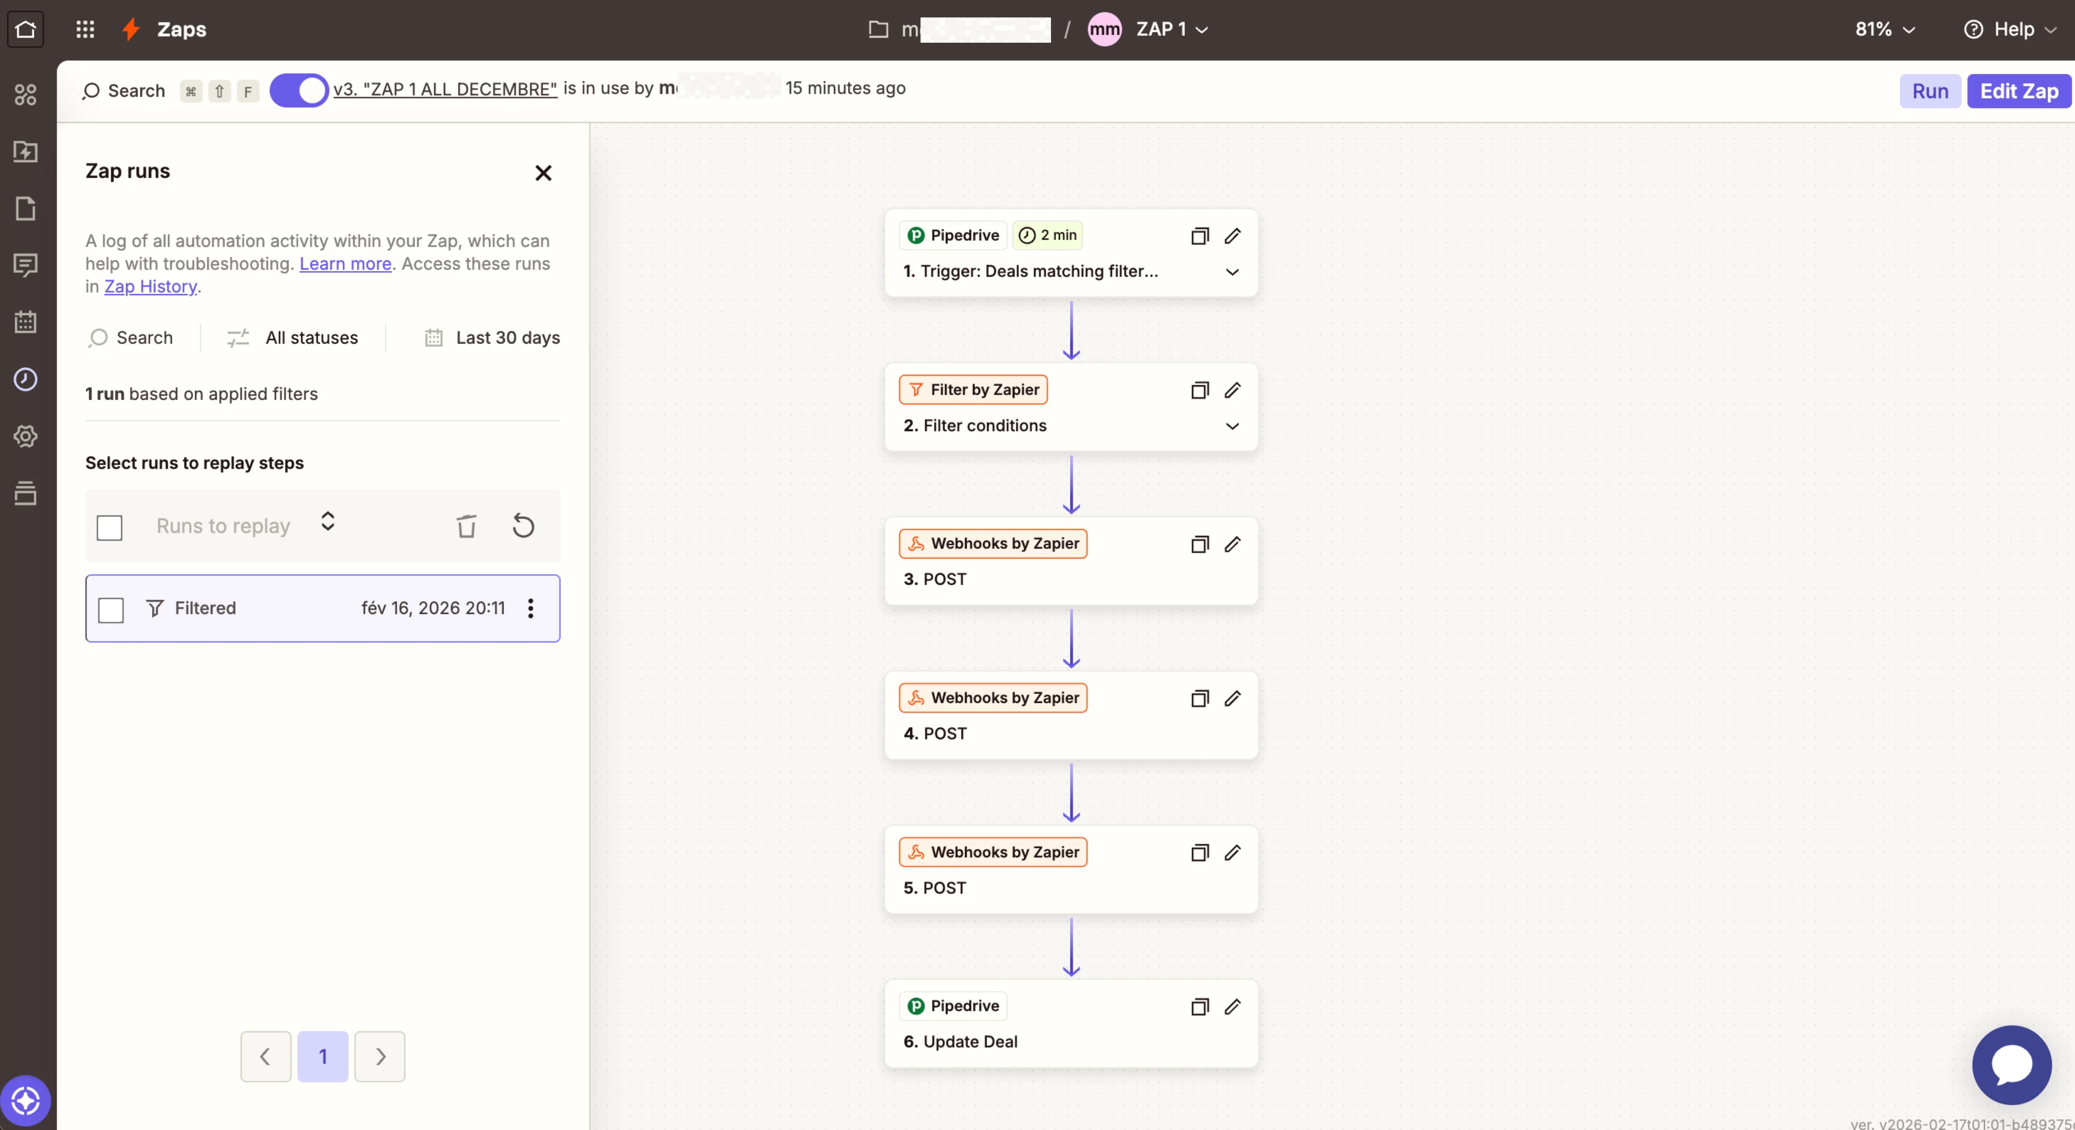2075x1130 pixels.
Task: Open the Help menu
Action: coord(2010,29)
